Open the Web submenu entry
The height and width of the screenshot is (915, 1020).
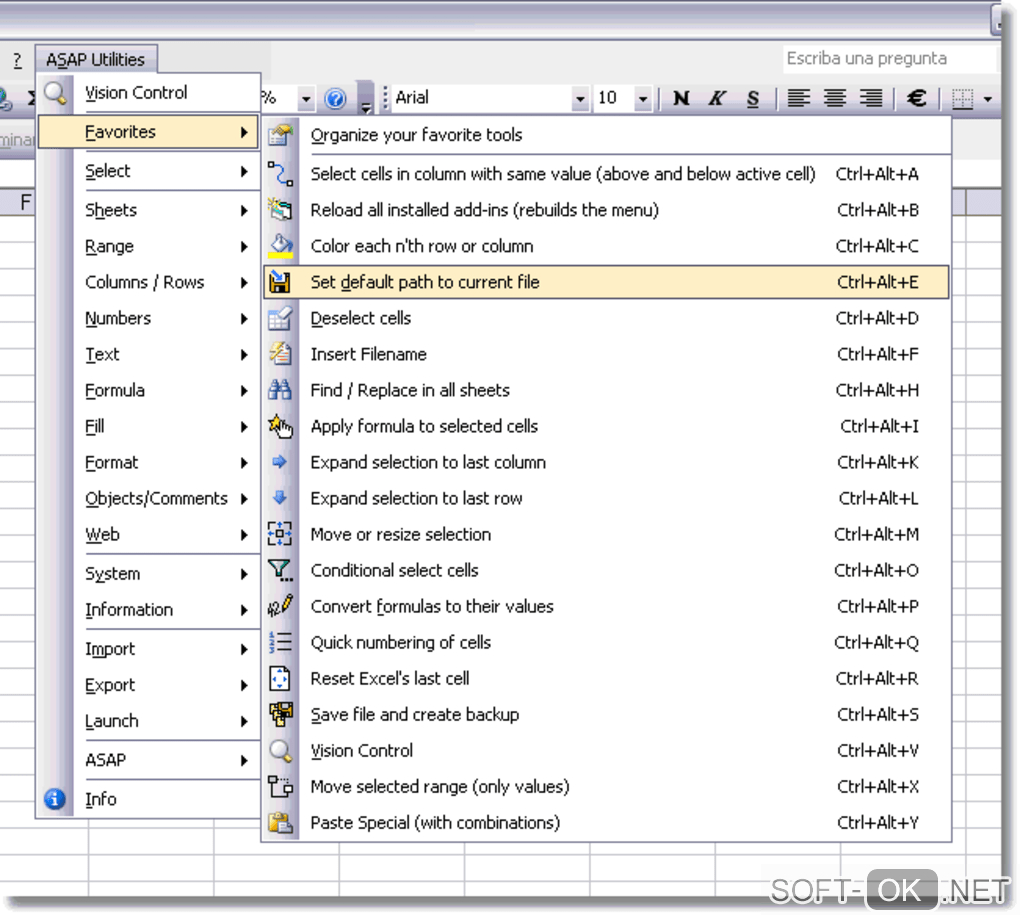(x=150, y=534)
